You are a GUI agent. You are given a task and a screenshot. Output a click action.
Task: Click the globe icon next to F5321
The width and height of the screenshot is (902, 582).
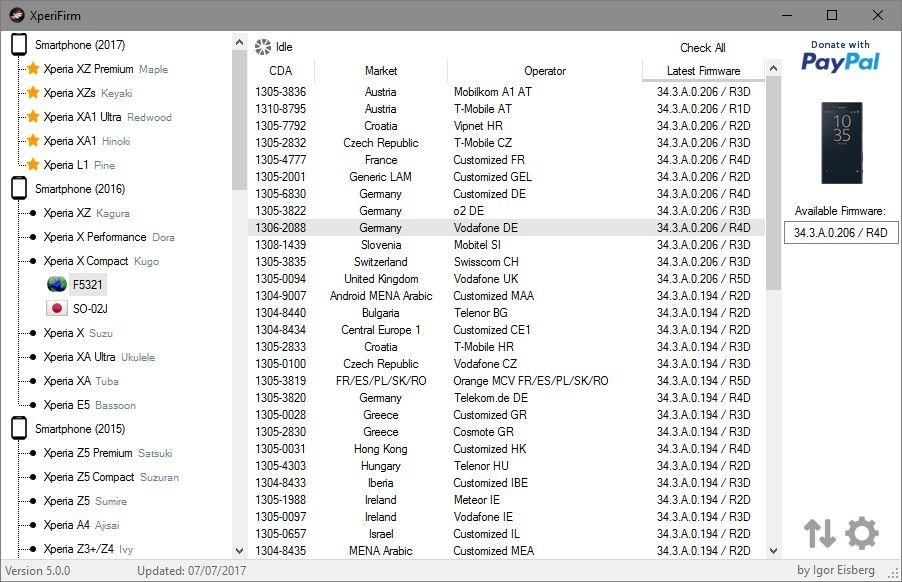[57, 284]
